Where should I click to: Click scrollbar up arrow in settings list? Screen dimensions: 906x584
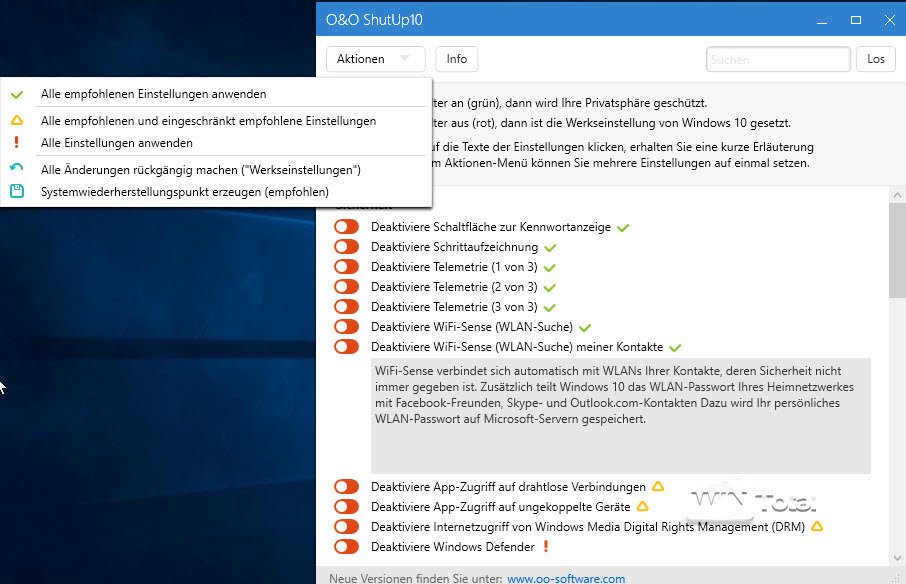tap(897, 195)
